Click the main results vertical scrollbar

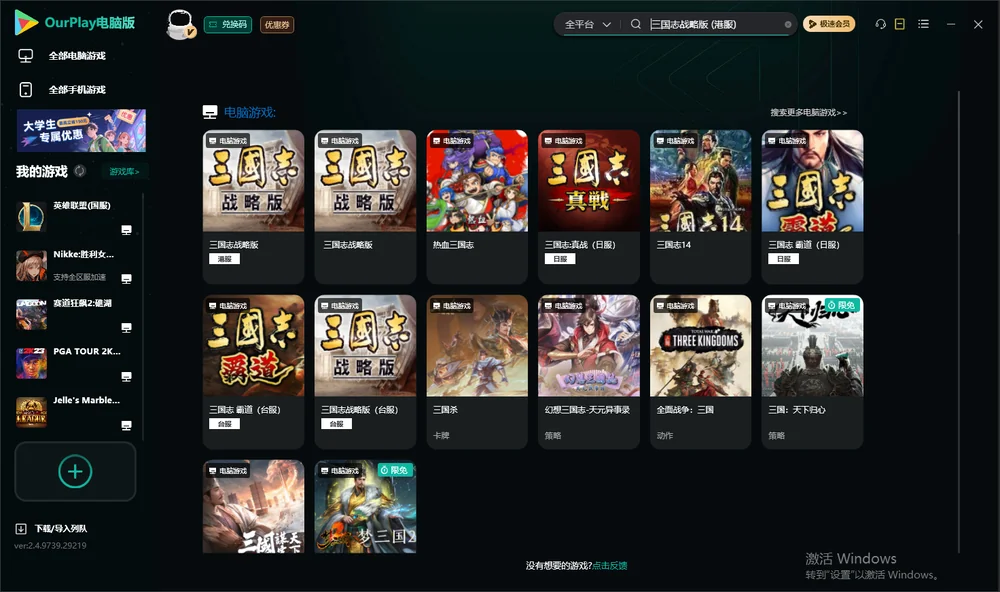click(958, 322)
